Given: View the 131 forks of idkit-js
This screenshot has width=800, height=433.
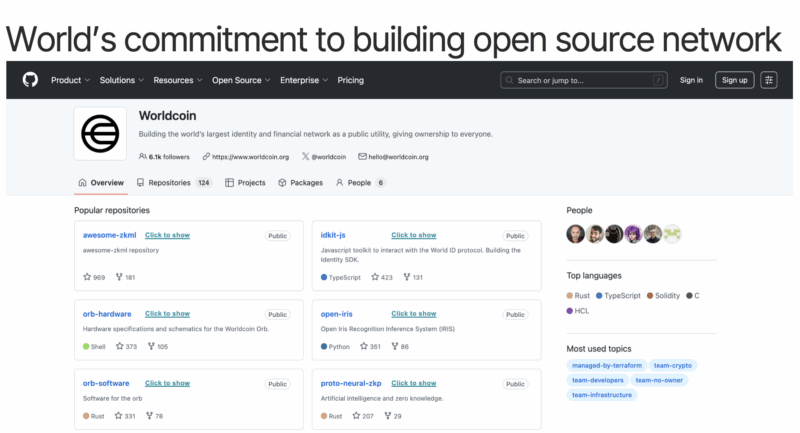Looking at the screenshot, I should [x=413, y=277].
